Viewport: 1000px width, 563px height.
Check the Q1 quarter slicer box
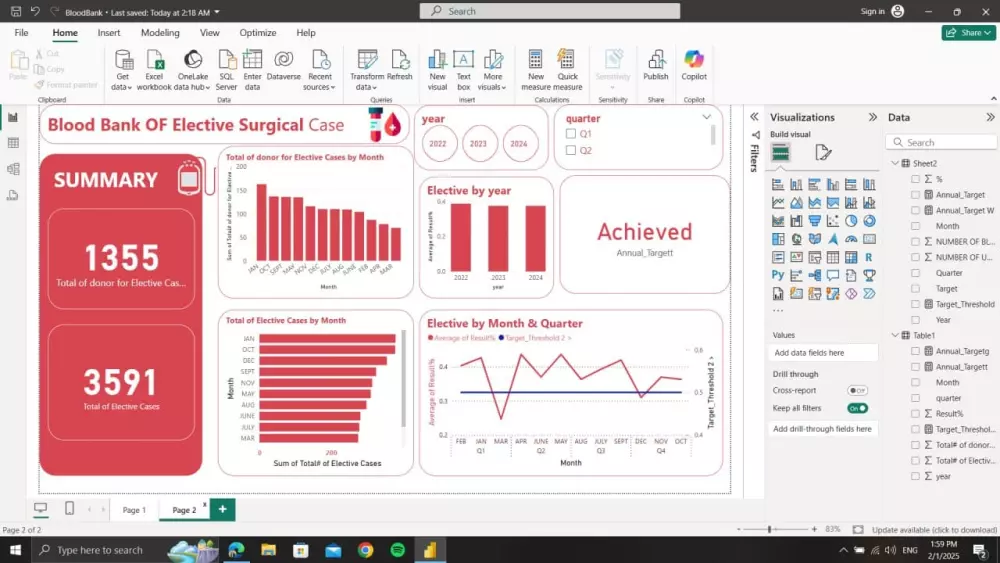click(x=571, y=134)
